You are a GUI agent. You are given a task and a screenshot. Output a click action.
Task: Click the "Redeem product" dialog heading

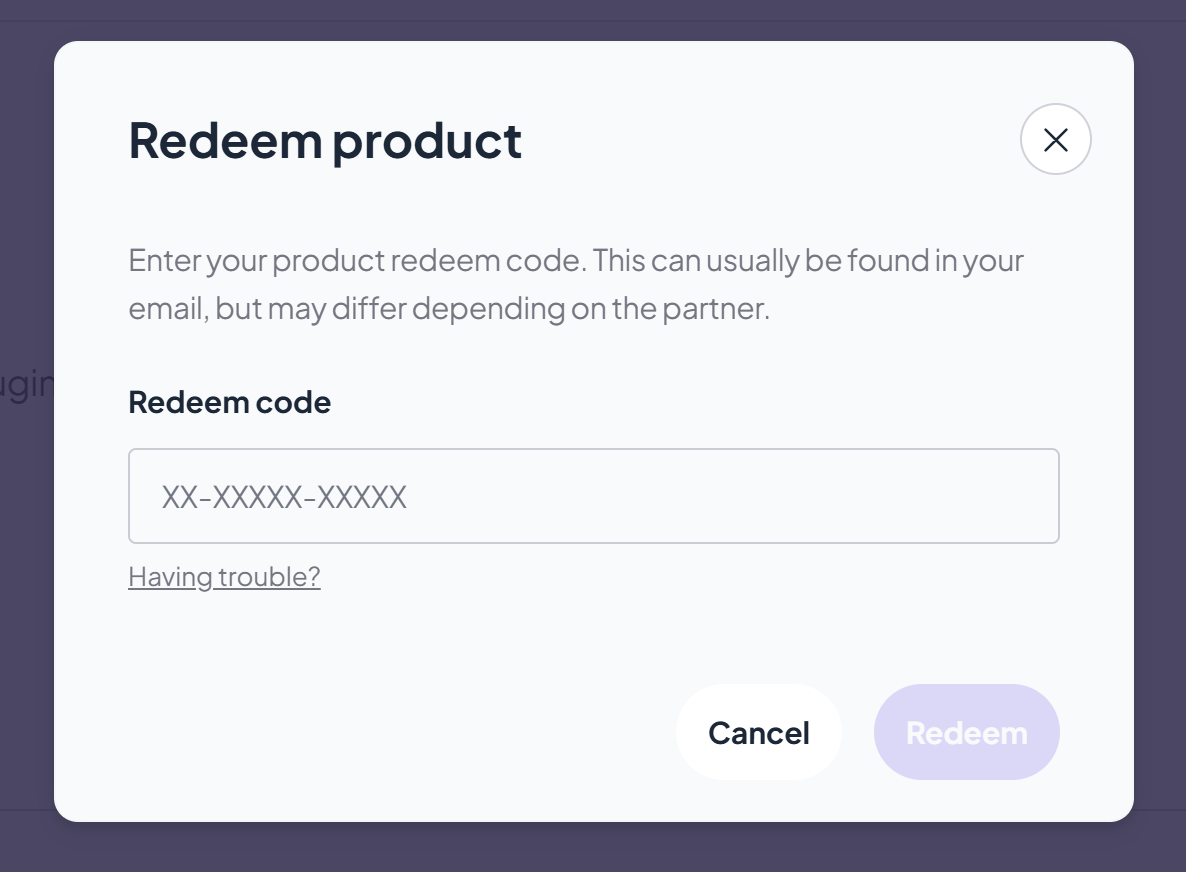click(x=325, y=140)
